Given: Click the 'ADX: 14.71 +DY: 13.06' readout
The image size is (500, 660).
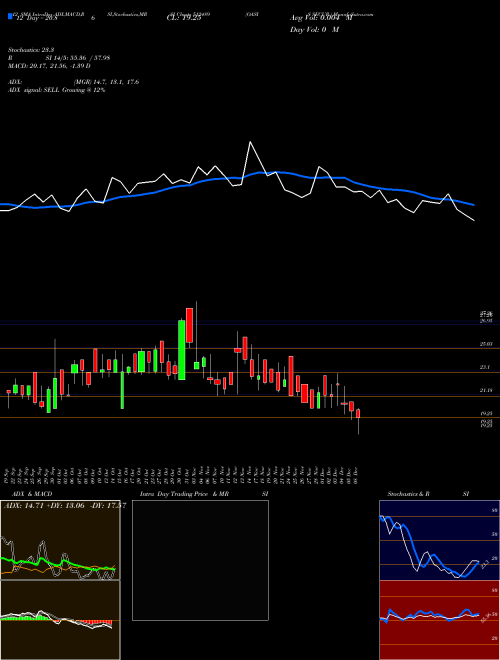Looking at the screenshot, I should pos(46,505).
